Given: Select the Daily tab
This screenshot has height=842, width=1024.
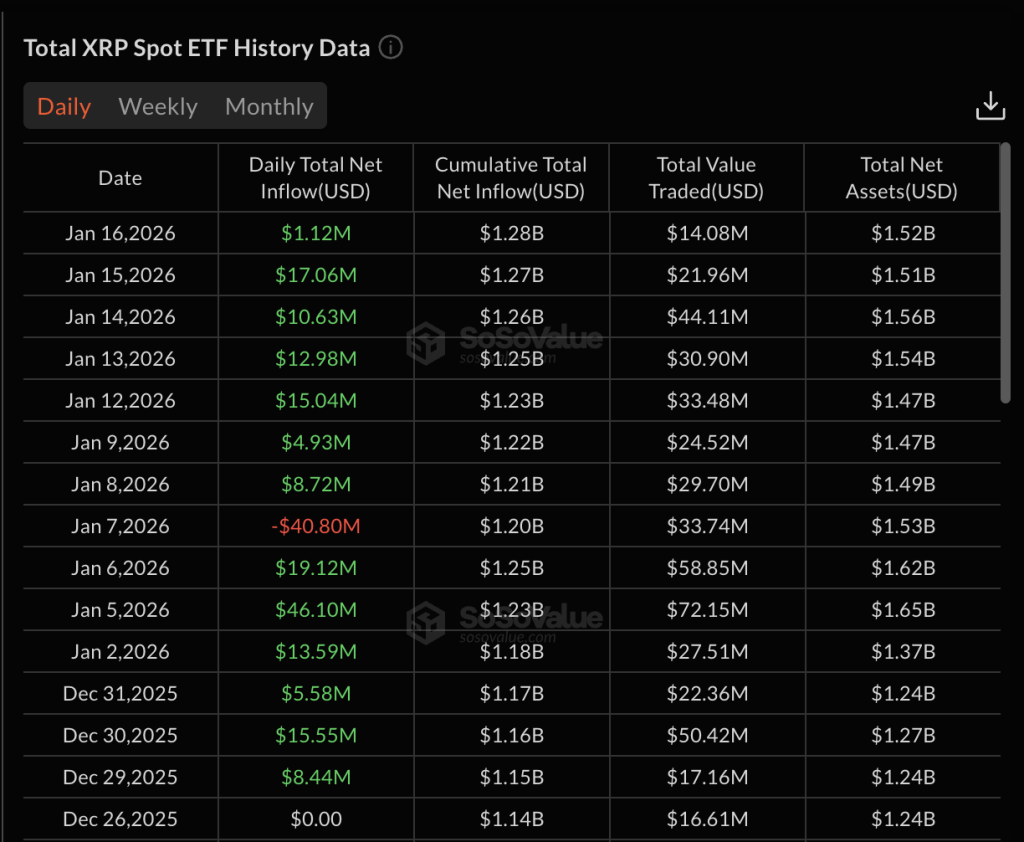Looking at the screenshot, I should point(64,106).
